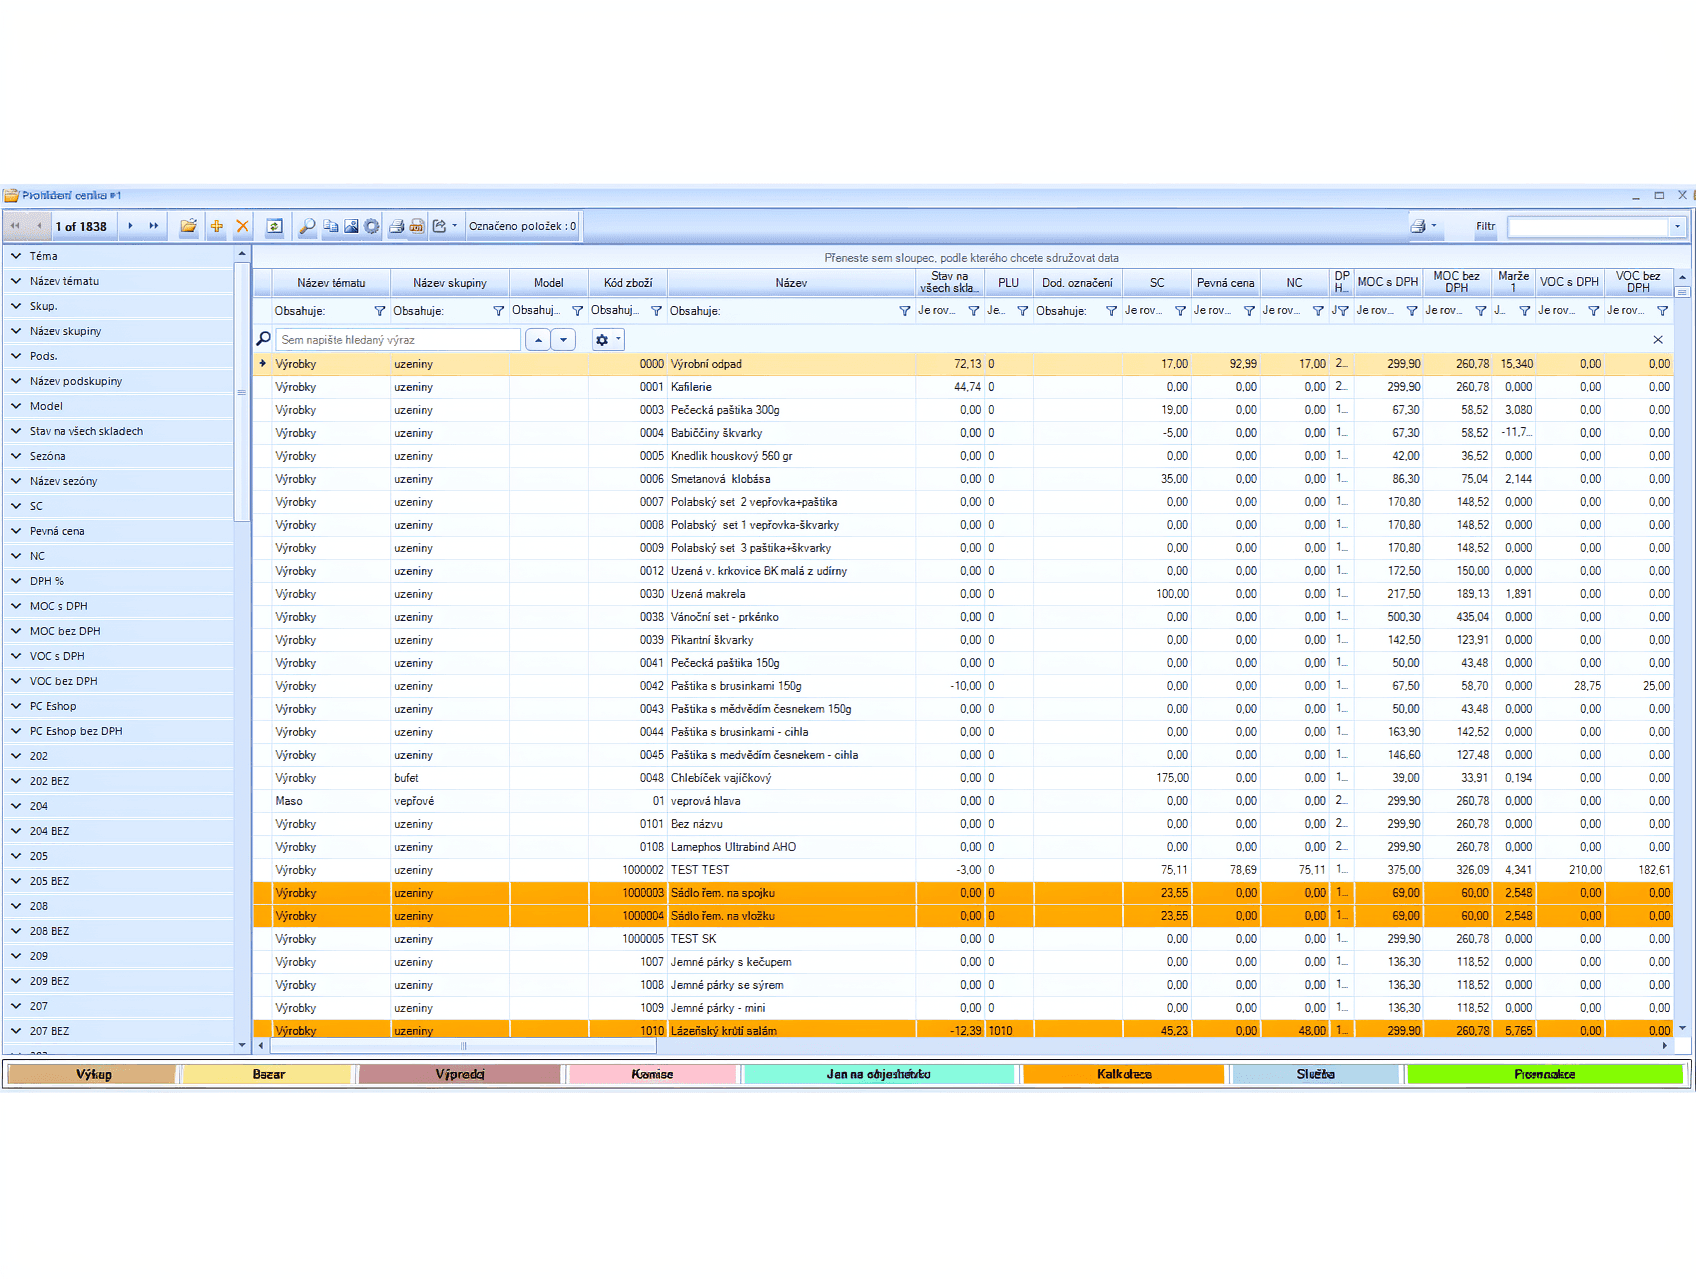Click the horizontal scrollbar of table
The width and height of the screenshot is (1696, 1280).
463,1046
